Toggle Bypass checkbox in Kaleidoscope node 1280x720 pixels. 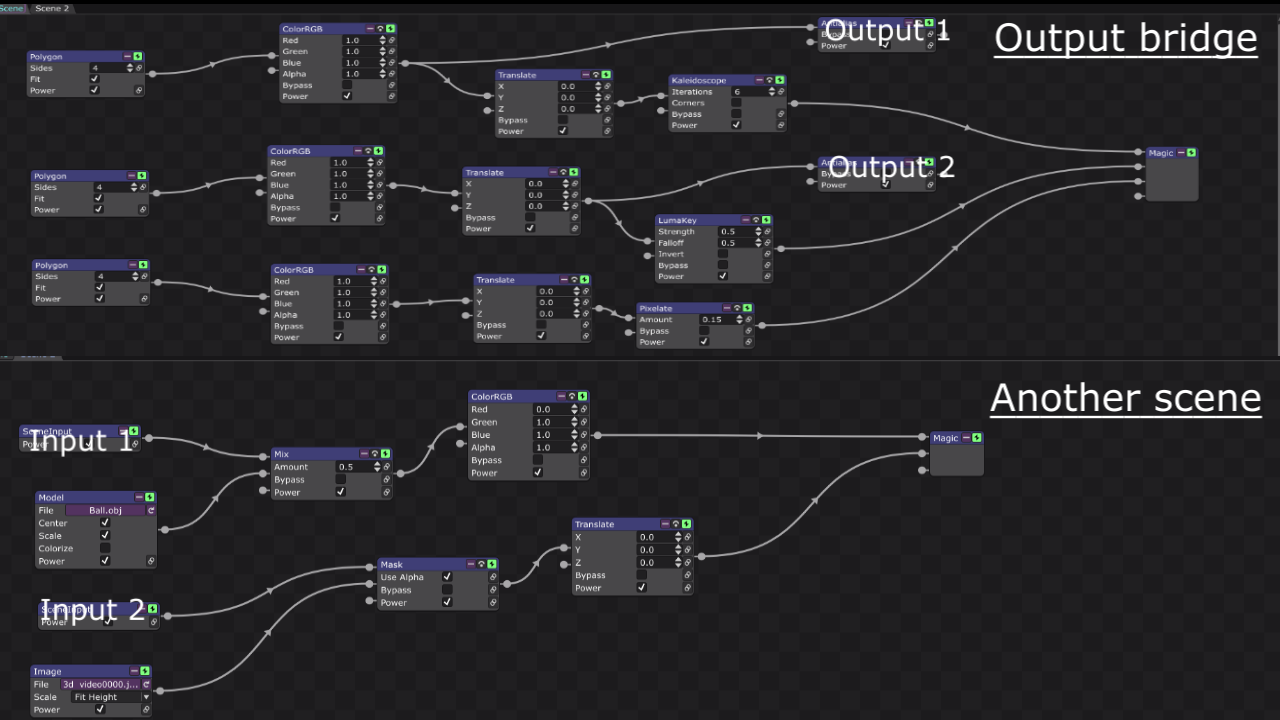pyautogui.click(x=737, y=114)
